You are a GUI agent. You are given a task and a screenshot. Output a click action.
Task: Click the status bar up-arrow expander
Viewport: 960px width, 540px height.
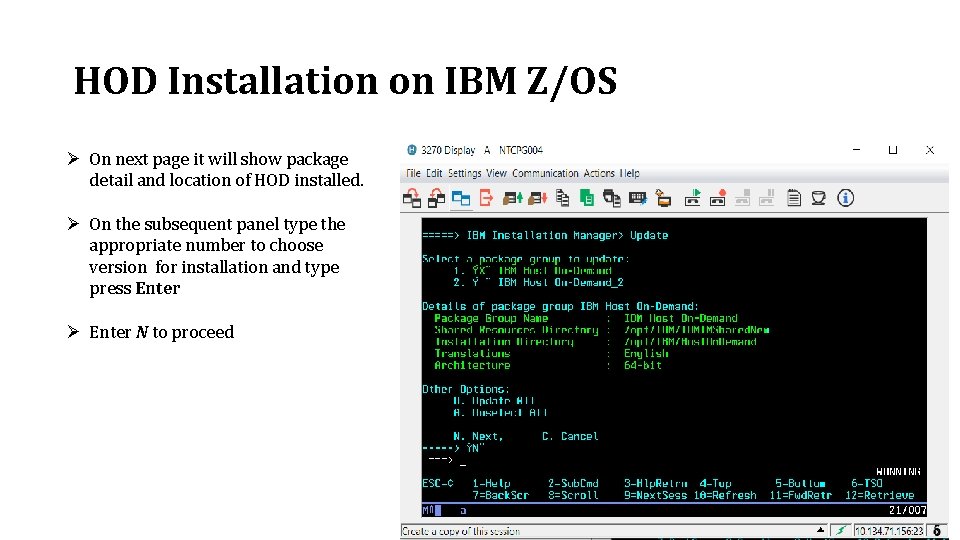click(820, 530)
